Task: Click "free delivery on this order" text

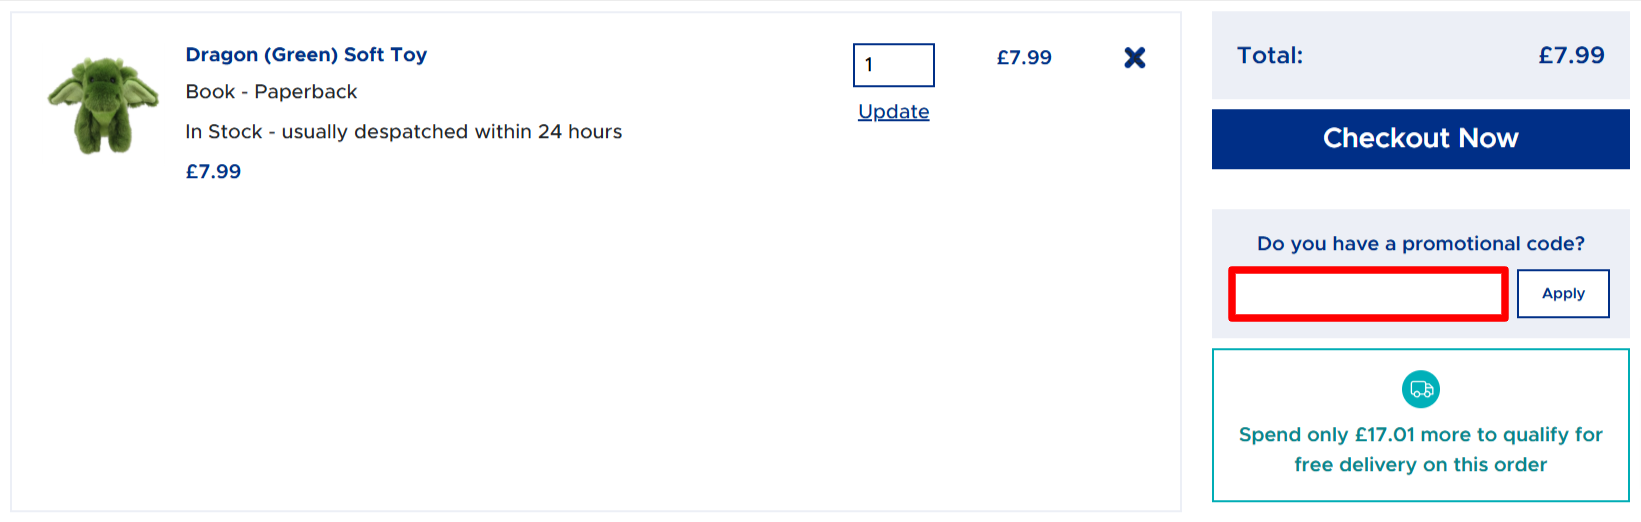Action: [1420, 465]
